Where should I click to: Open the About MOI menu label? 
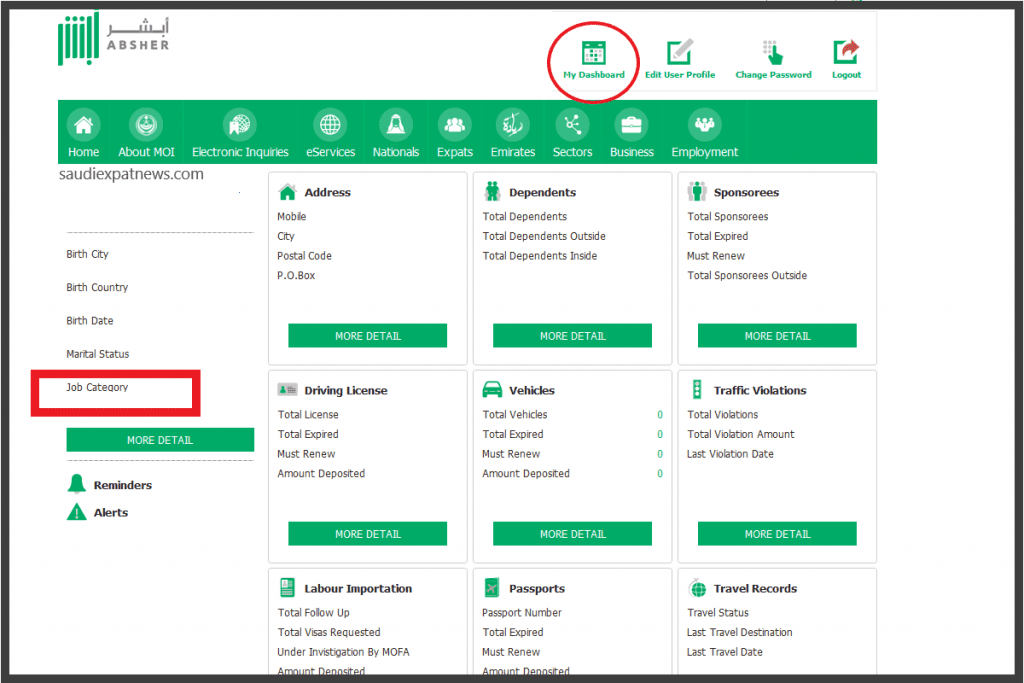pyautogui.click(x=146, y=152)
